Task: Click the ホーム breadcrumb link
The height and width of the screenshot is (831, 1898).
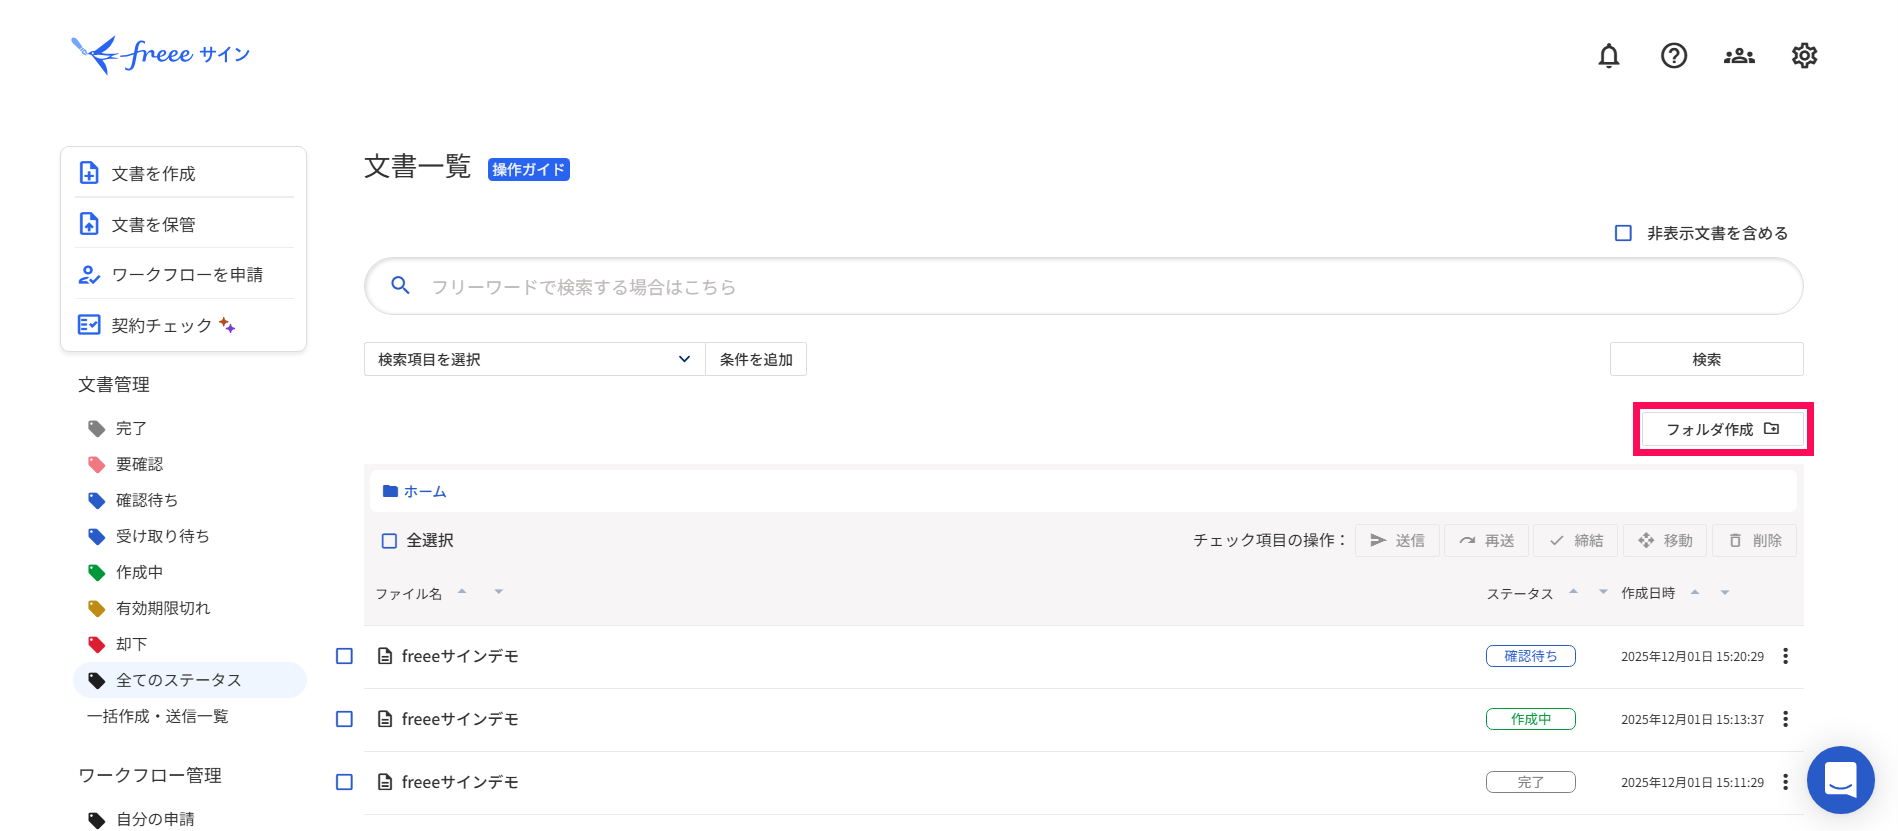Action: (x=425, y=491)
